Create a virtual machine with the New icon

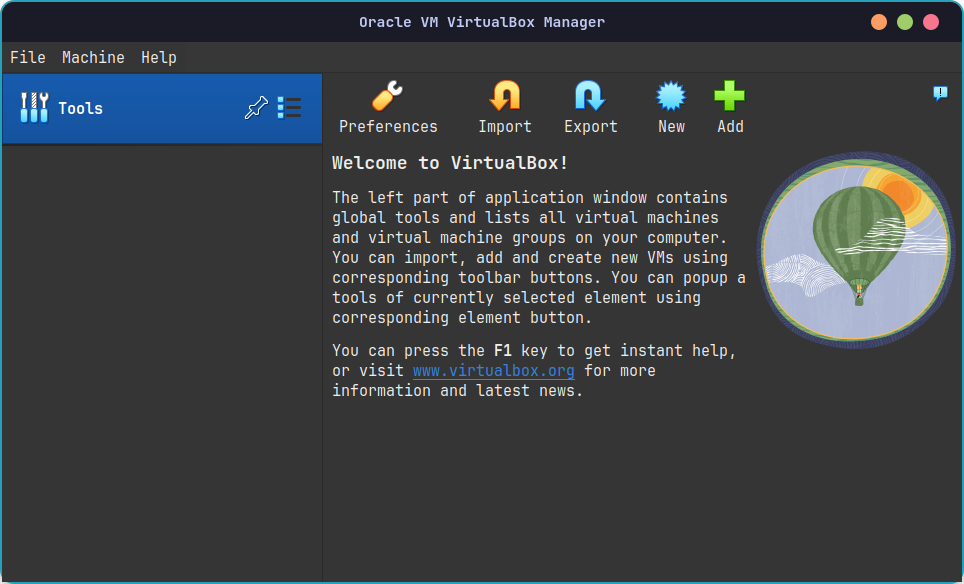pos(671,97)
